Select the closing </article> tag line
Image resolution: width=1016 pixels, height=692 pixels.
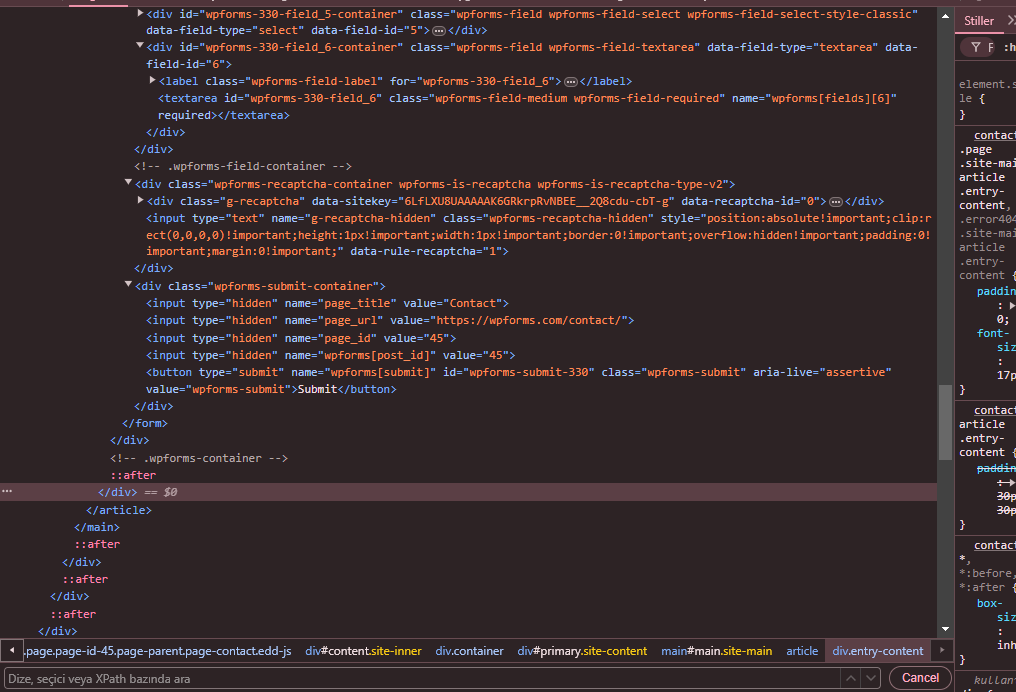(x=119, y=510)
